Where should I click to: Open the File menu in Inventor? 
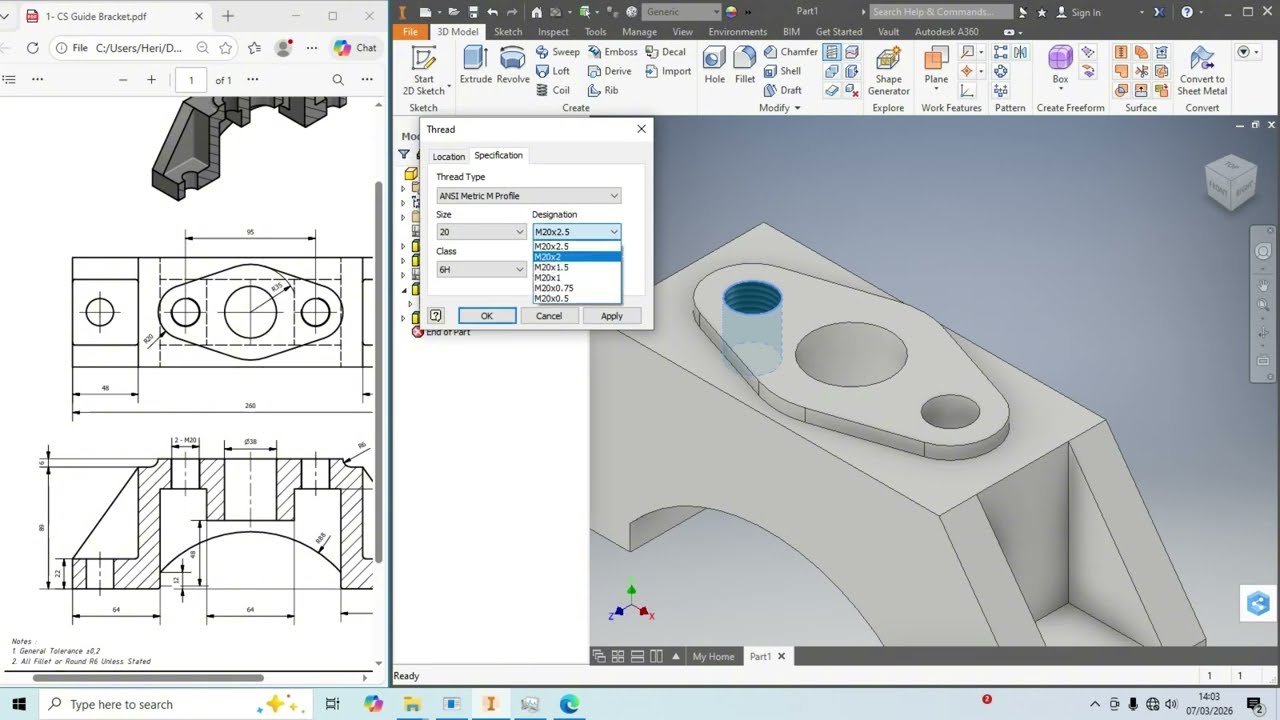[x=410, y=32]
